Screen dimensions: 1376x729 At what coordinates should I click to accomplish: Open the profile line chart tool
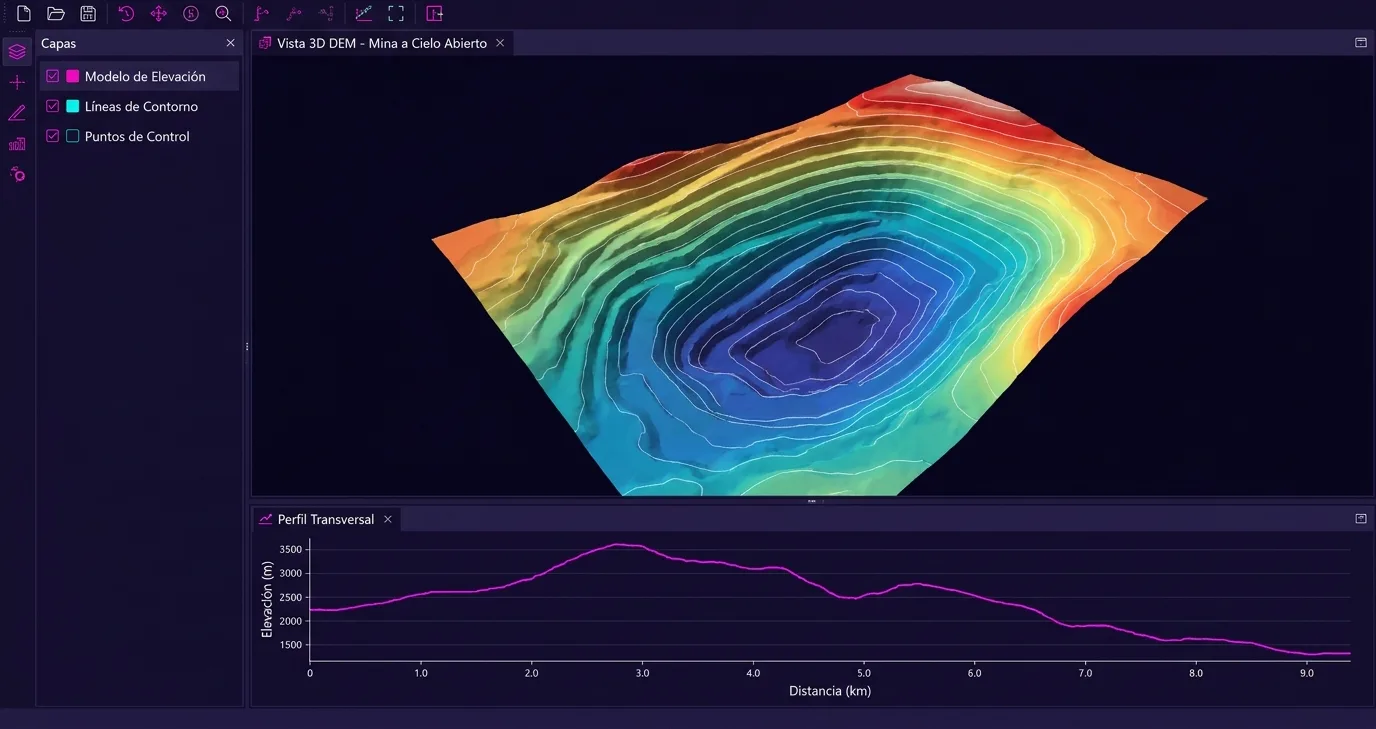[364, 14]
